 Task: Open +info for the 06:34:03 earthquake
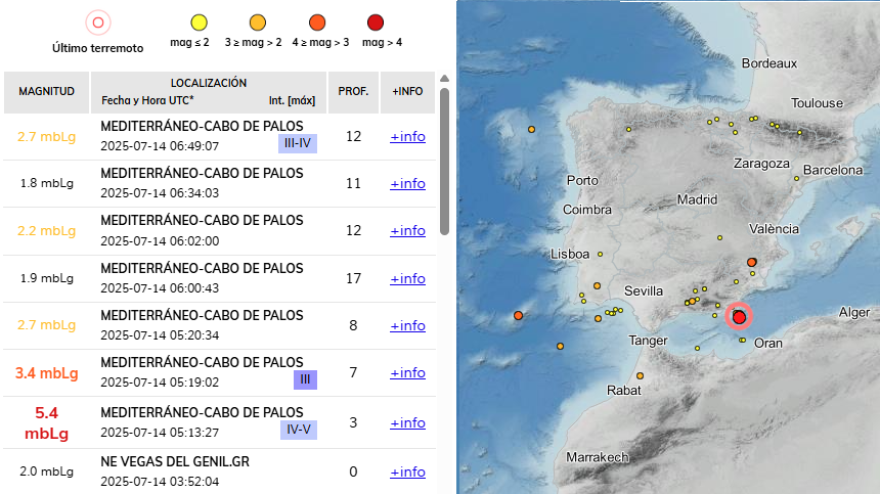click(407, 184)
